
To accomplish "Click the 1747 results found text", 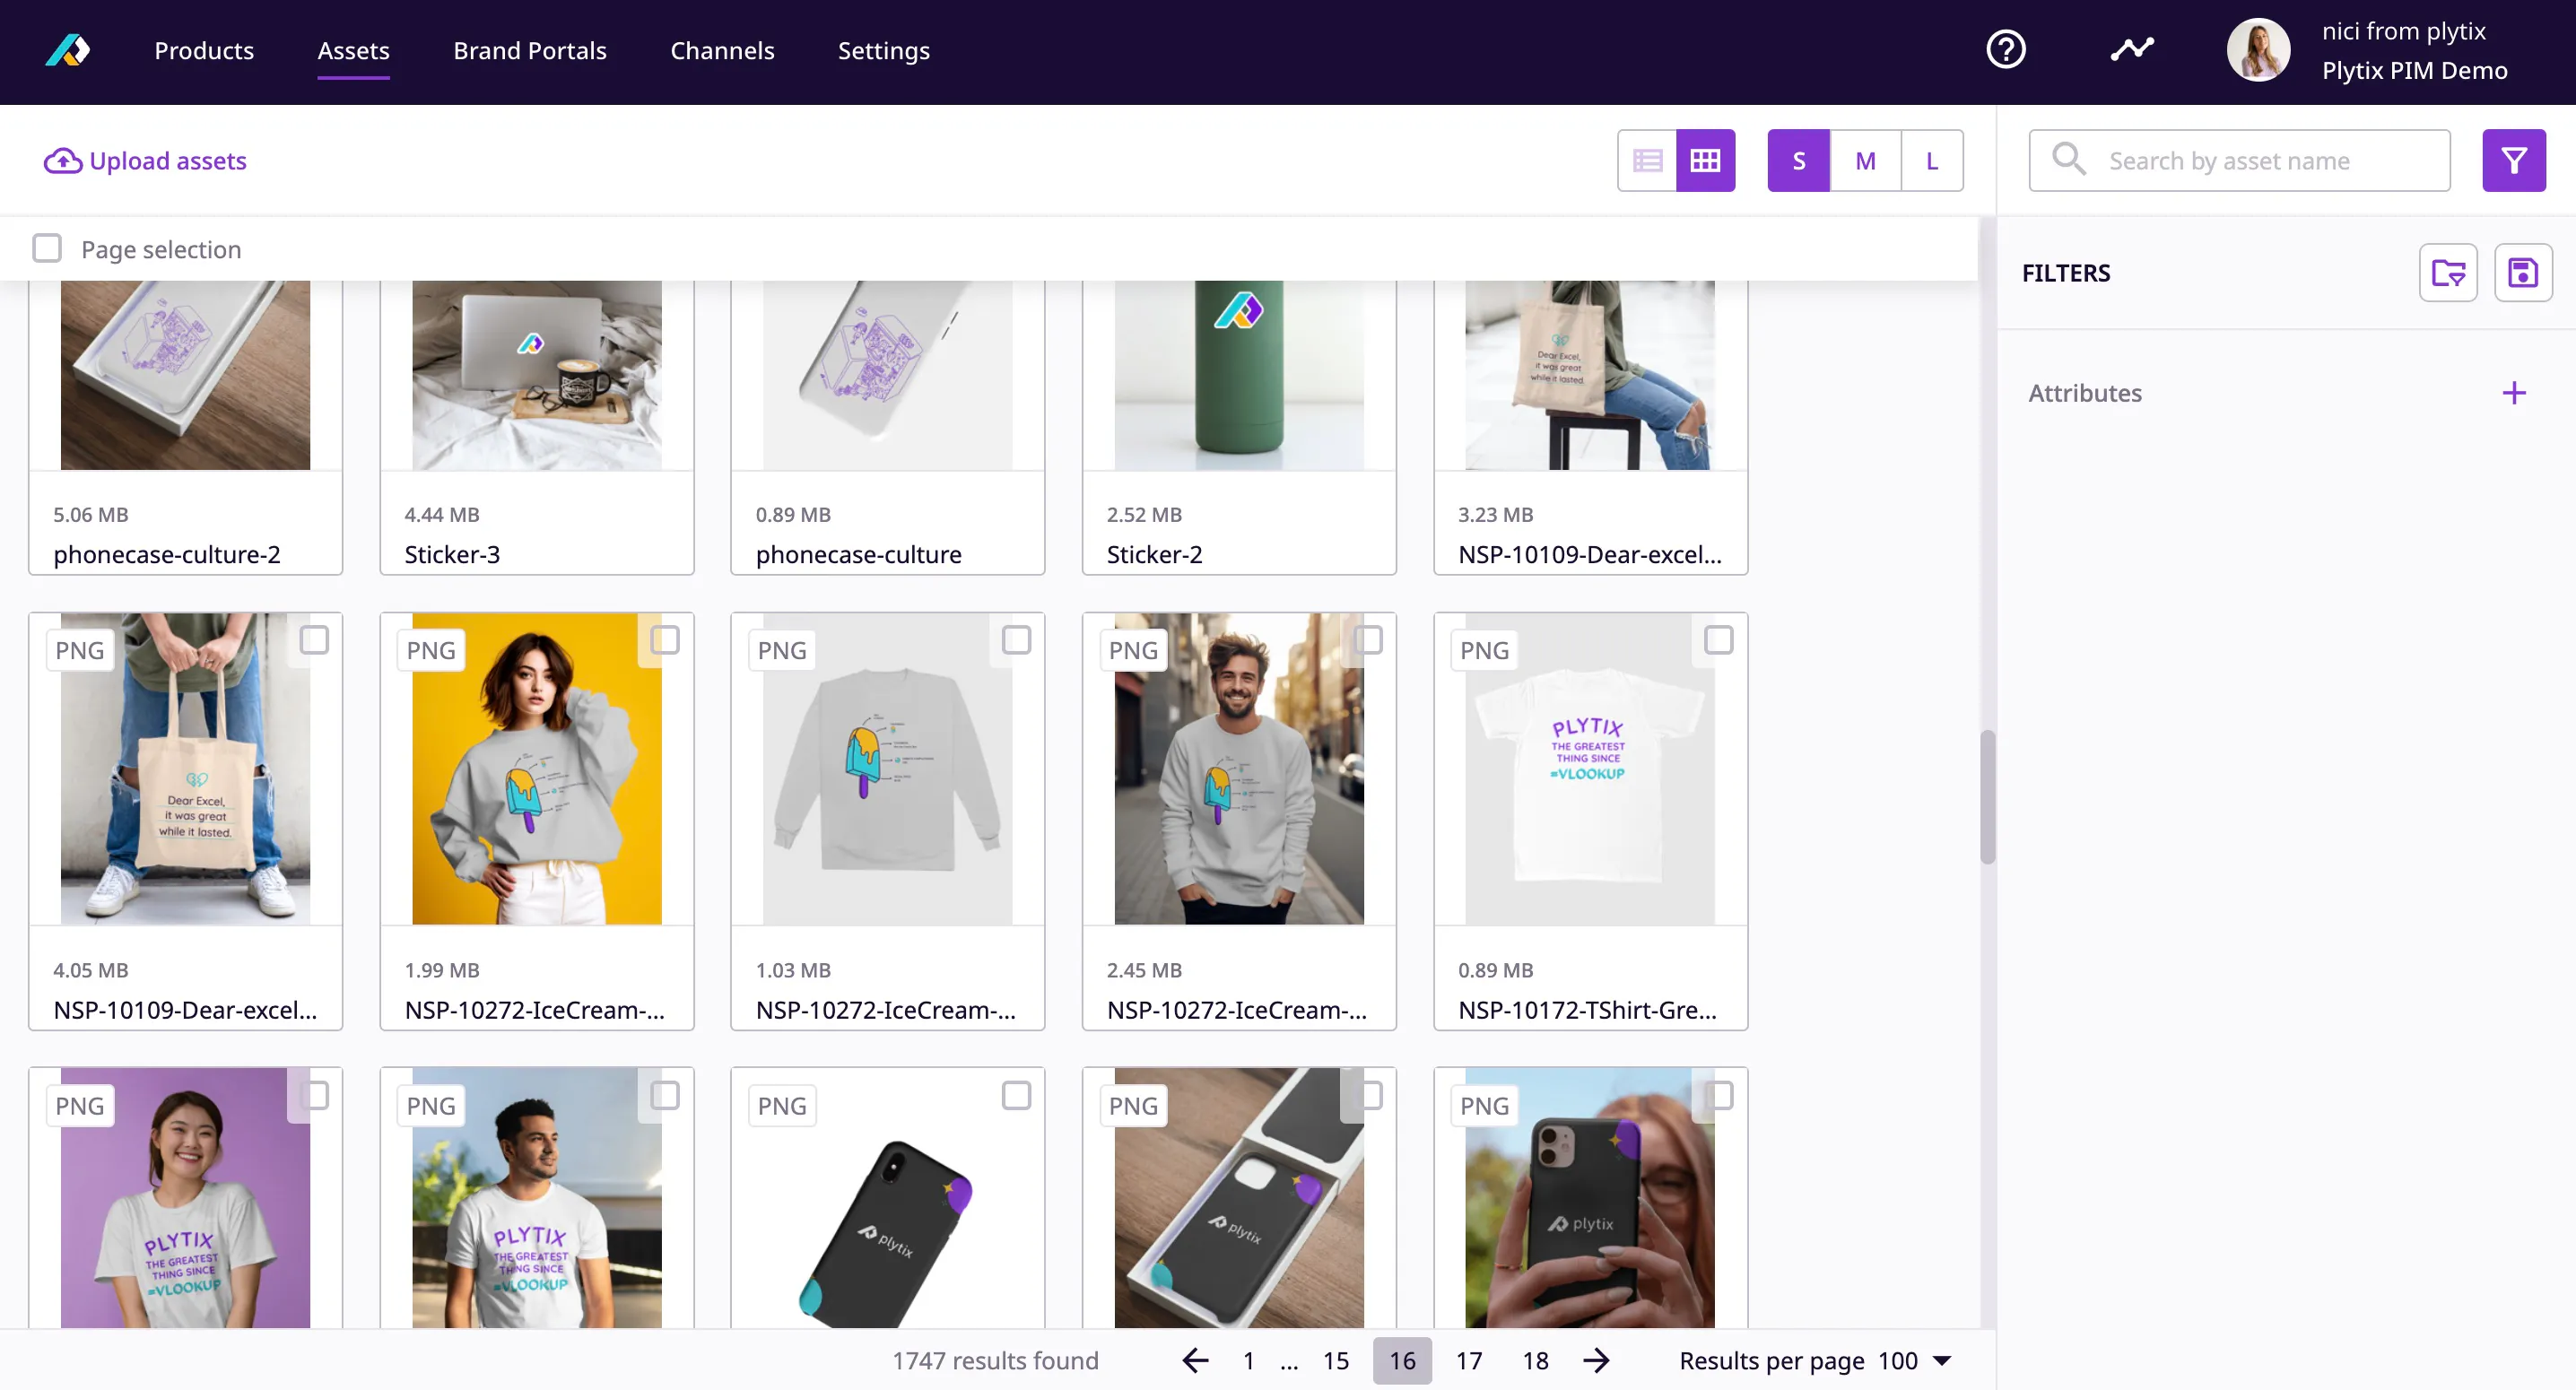I will point(995,1360).
